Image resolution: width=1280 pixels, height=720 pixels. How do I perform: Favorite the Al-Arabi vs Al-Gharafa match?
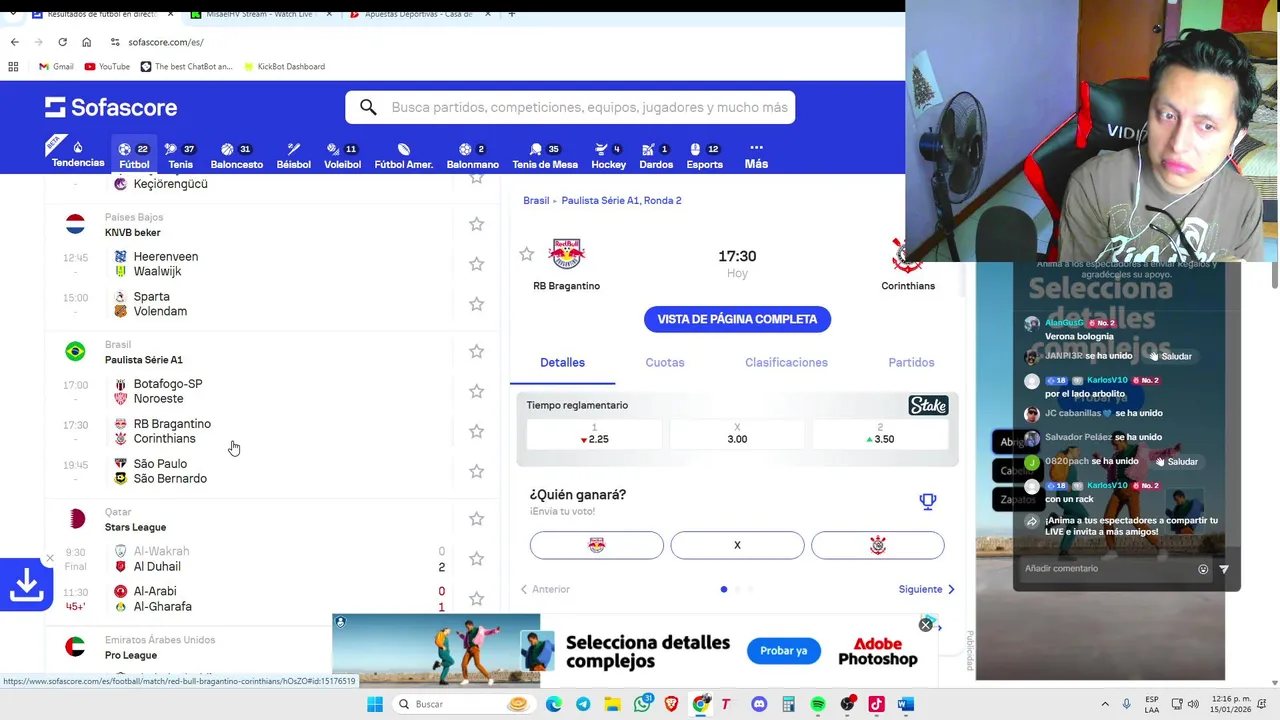pyautogui.click(x=477, y=599)
